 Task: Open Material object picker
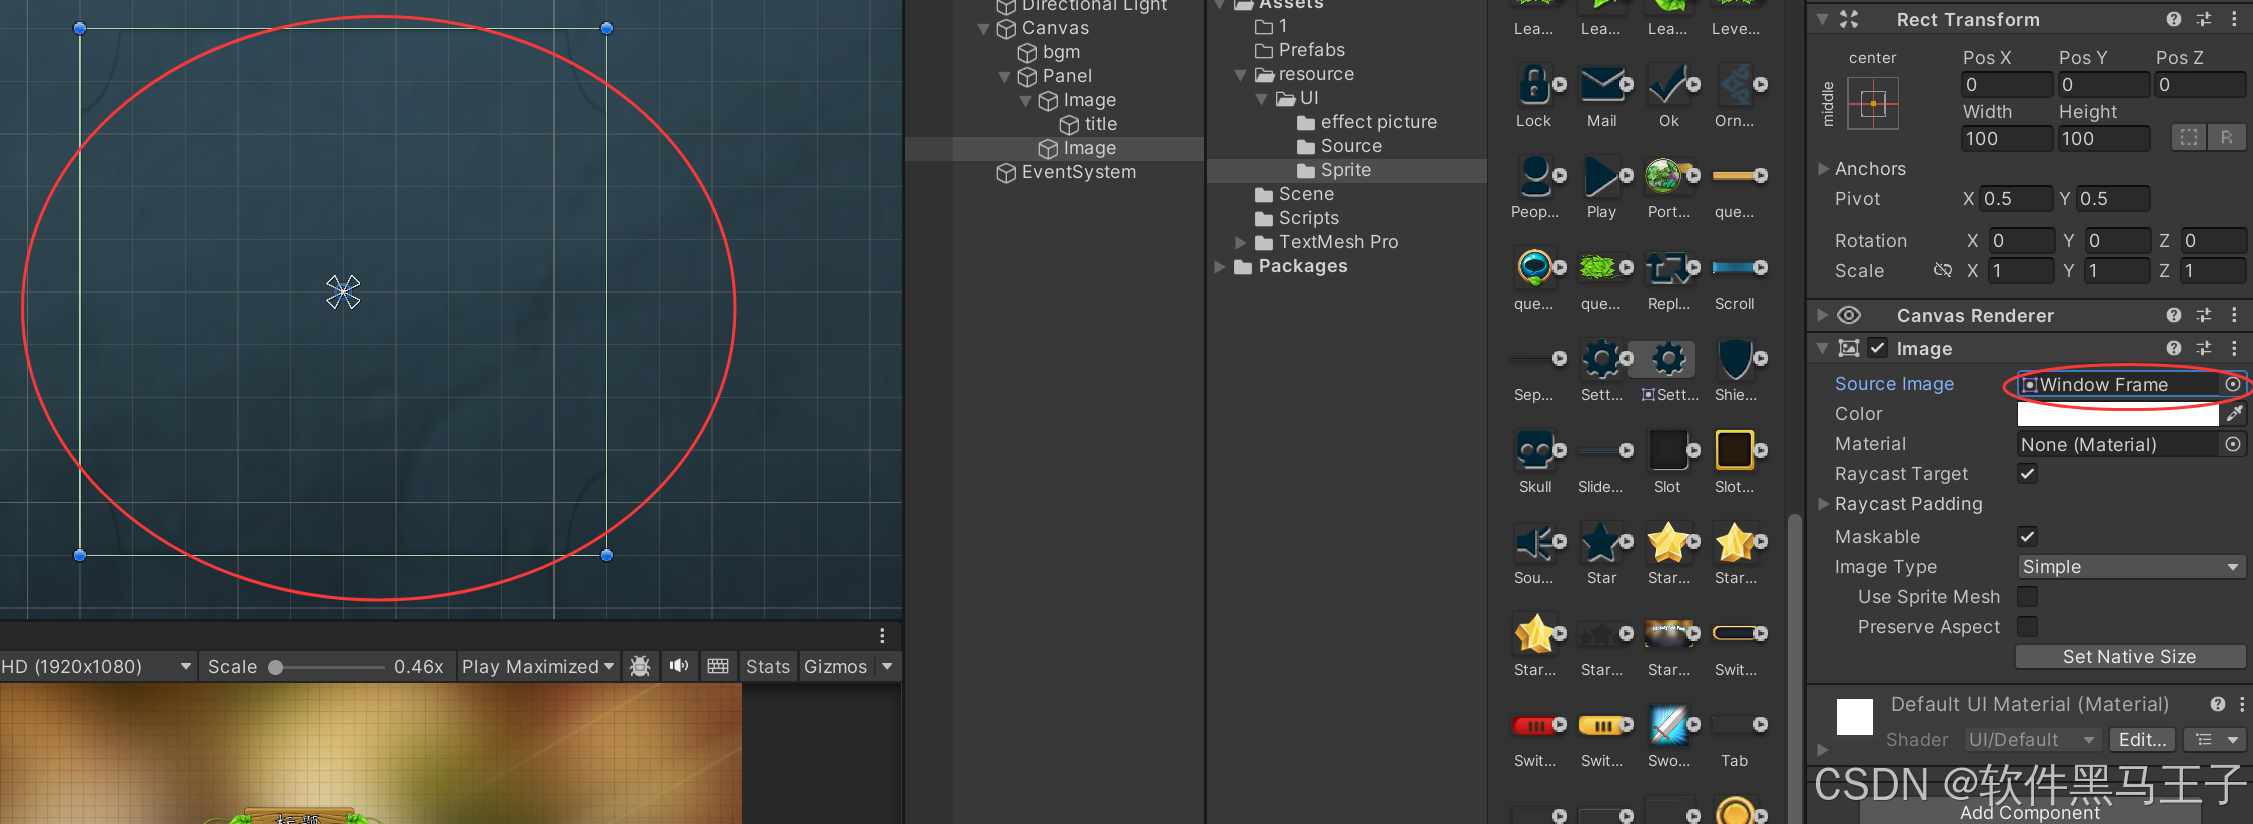2233,444
